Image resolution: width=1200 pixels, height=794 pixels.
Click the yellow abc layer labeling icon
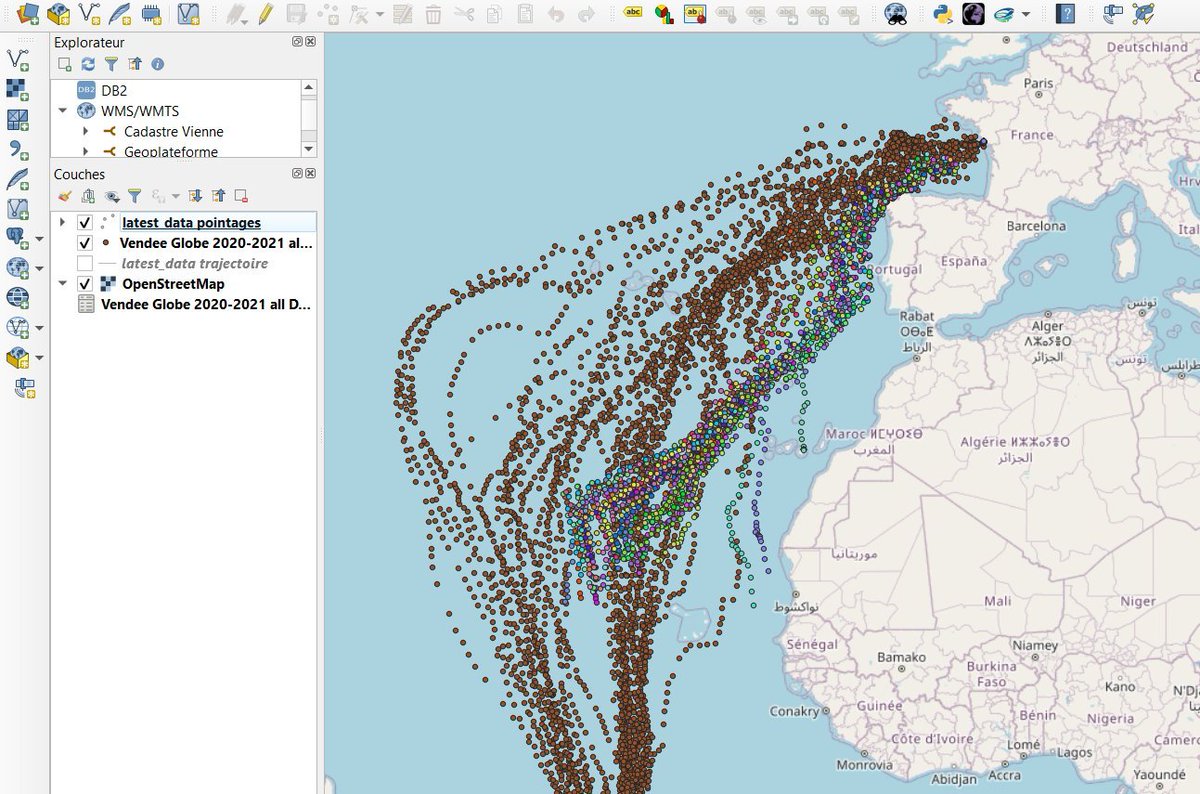633,13
